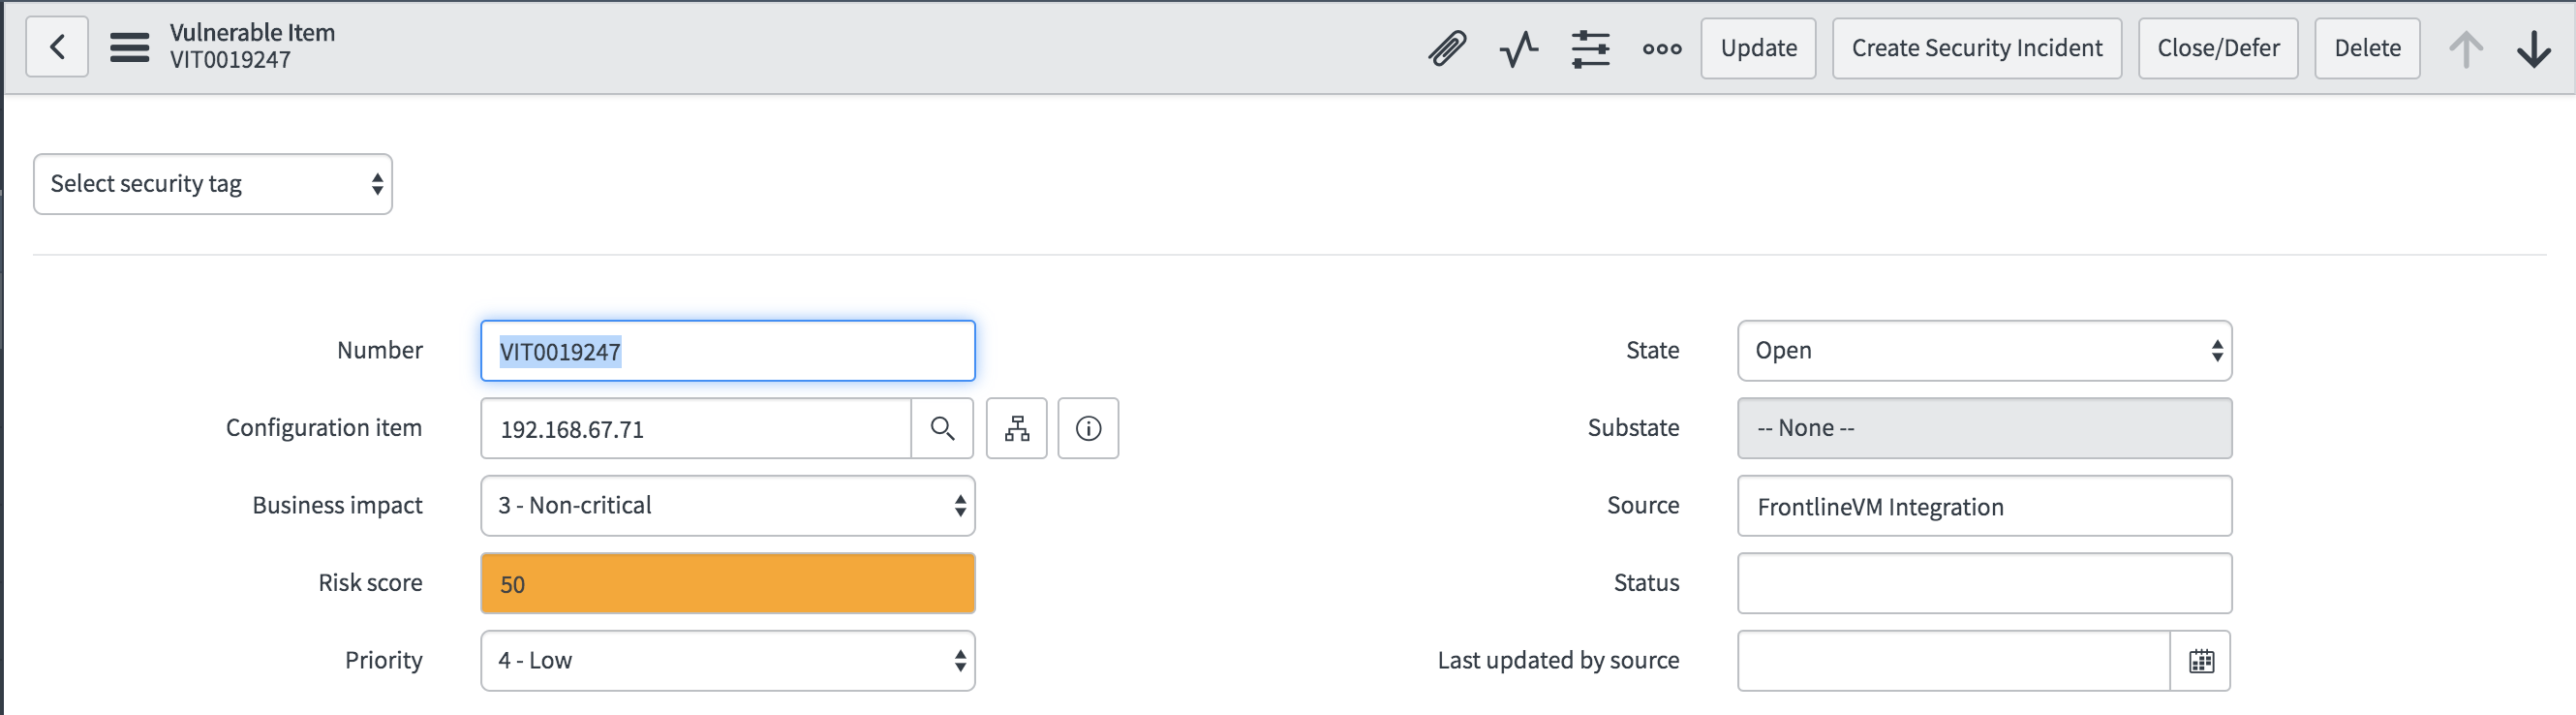
Task: Open the hamburger context menu icon
Action: (129, 47)
